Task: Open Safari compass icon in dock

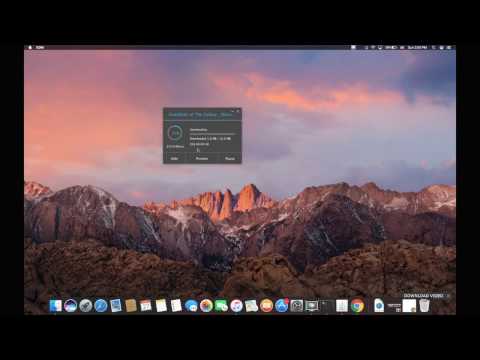Action: (x=101, y=306)
